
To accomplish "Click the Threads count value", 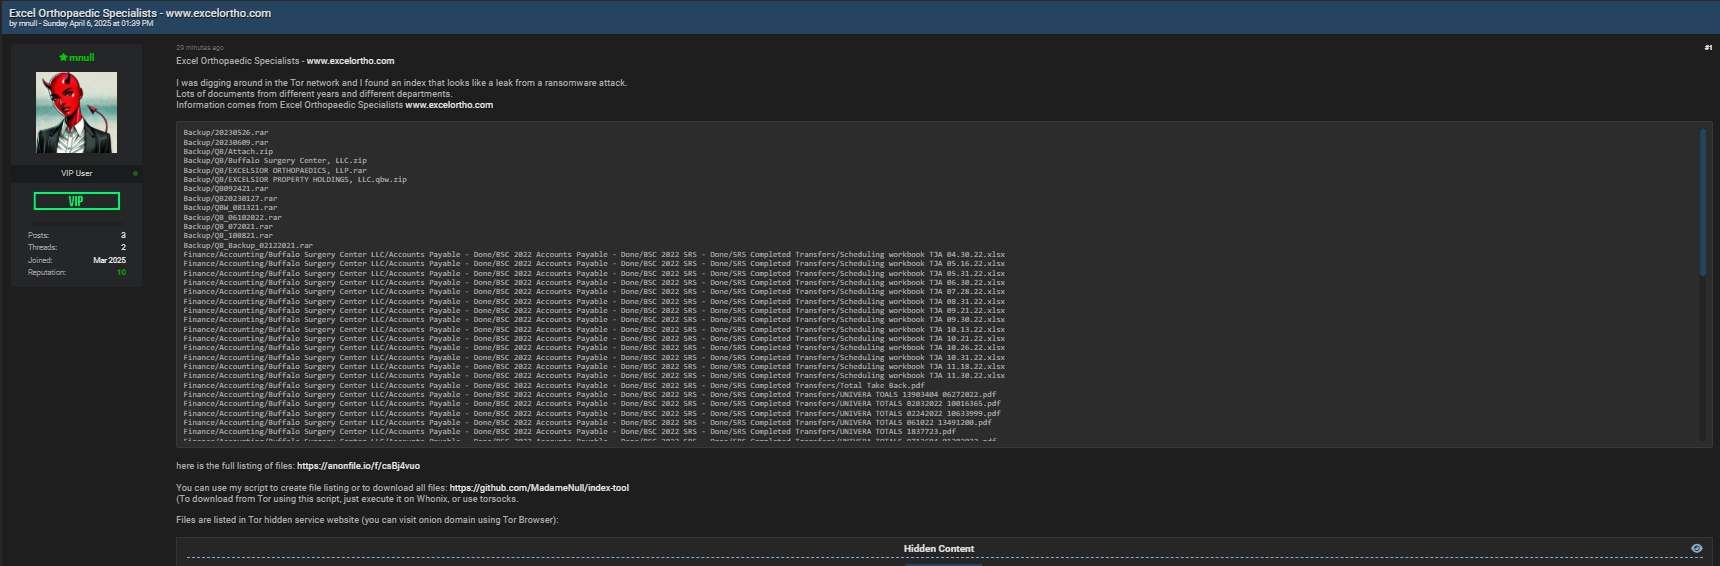I will tap(123, 247).
